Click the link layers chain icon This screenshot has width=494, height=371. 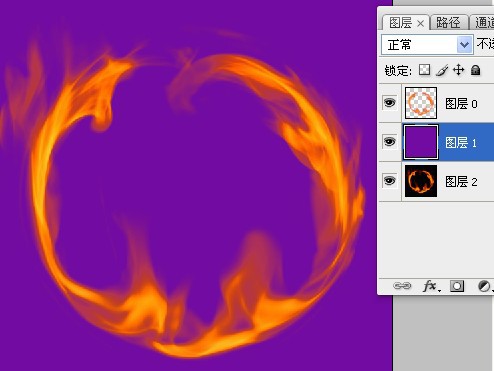pos(402,286)
